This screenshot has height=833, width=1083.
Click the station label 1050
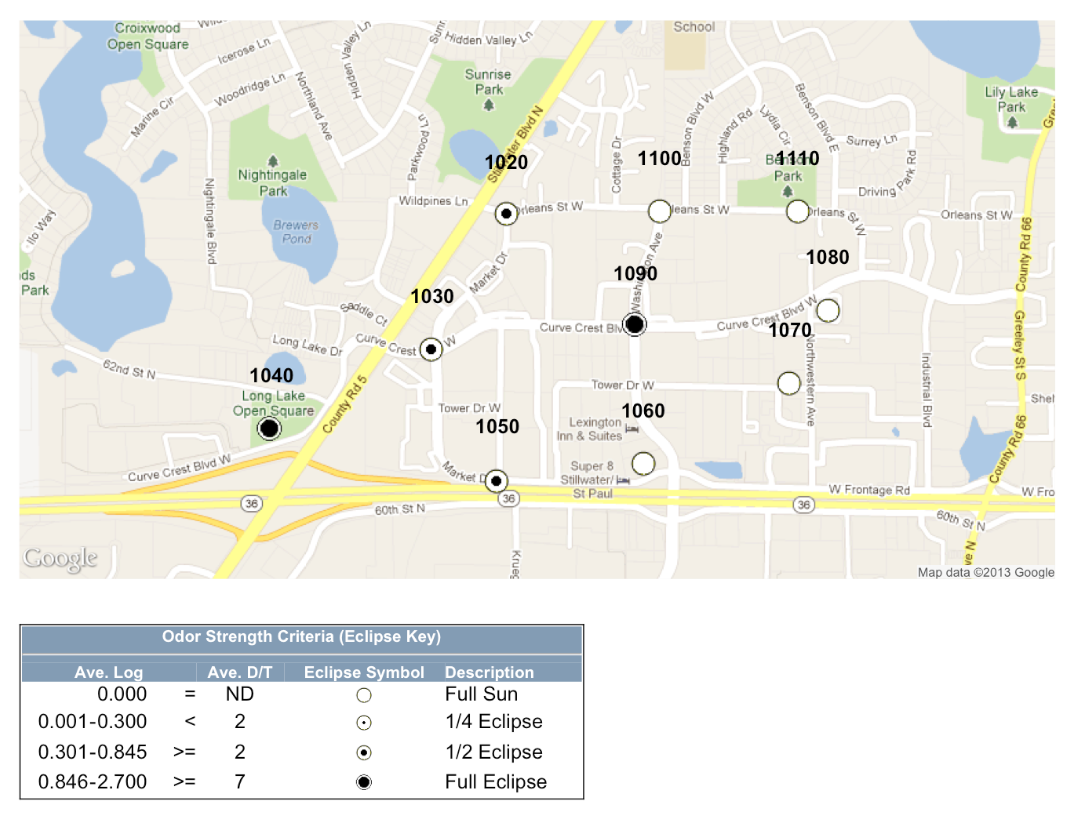click(497, 427)
